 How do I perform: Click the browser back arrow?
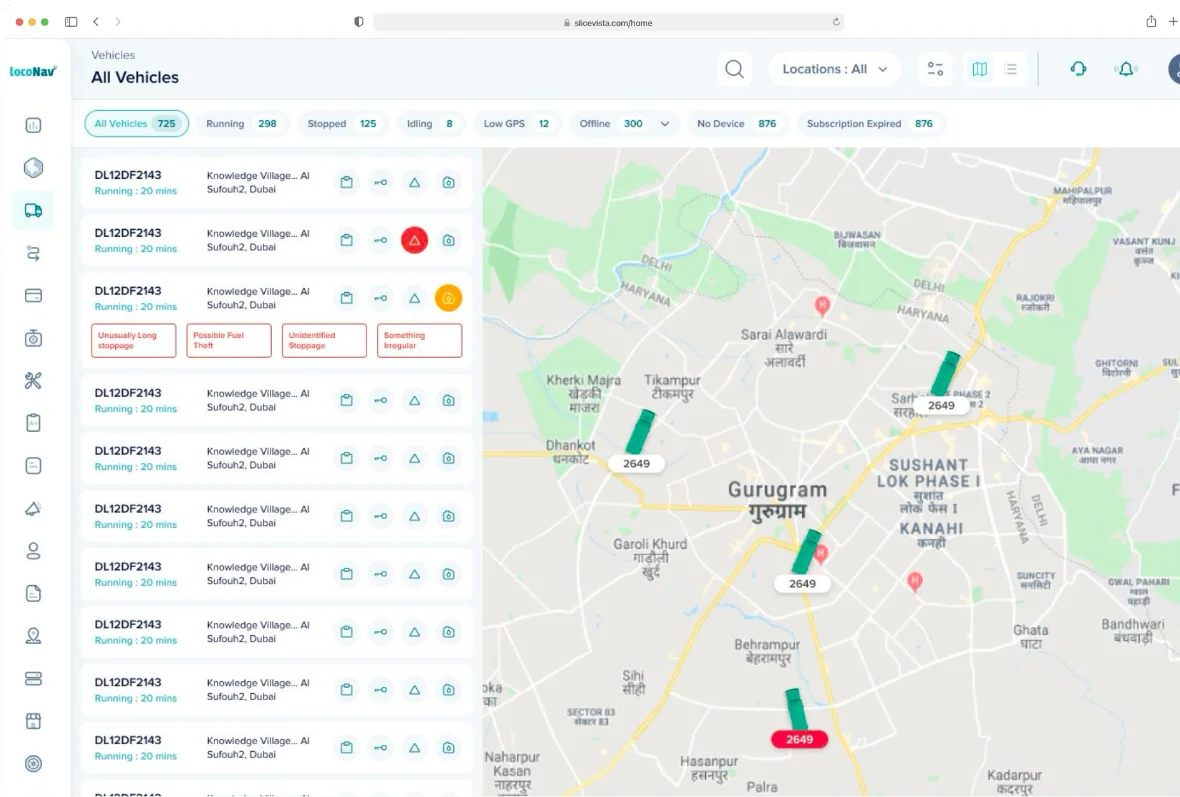96,22
